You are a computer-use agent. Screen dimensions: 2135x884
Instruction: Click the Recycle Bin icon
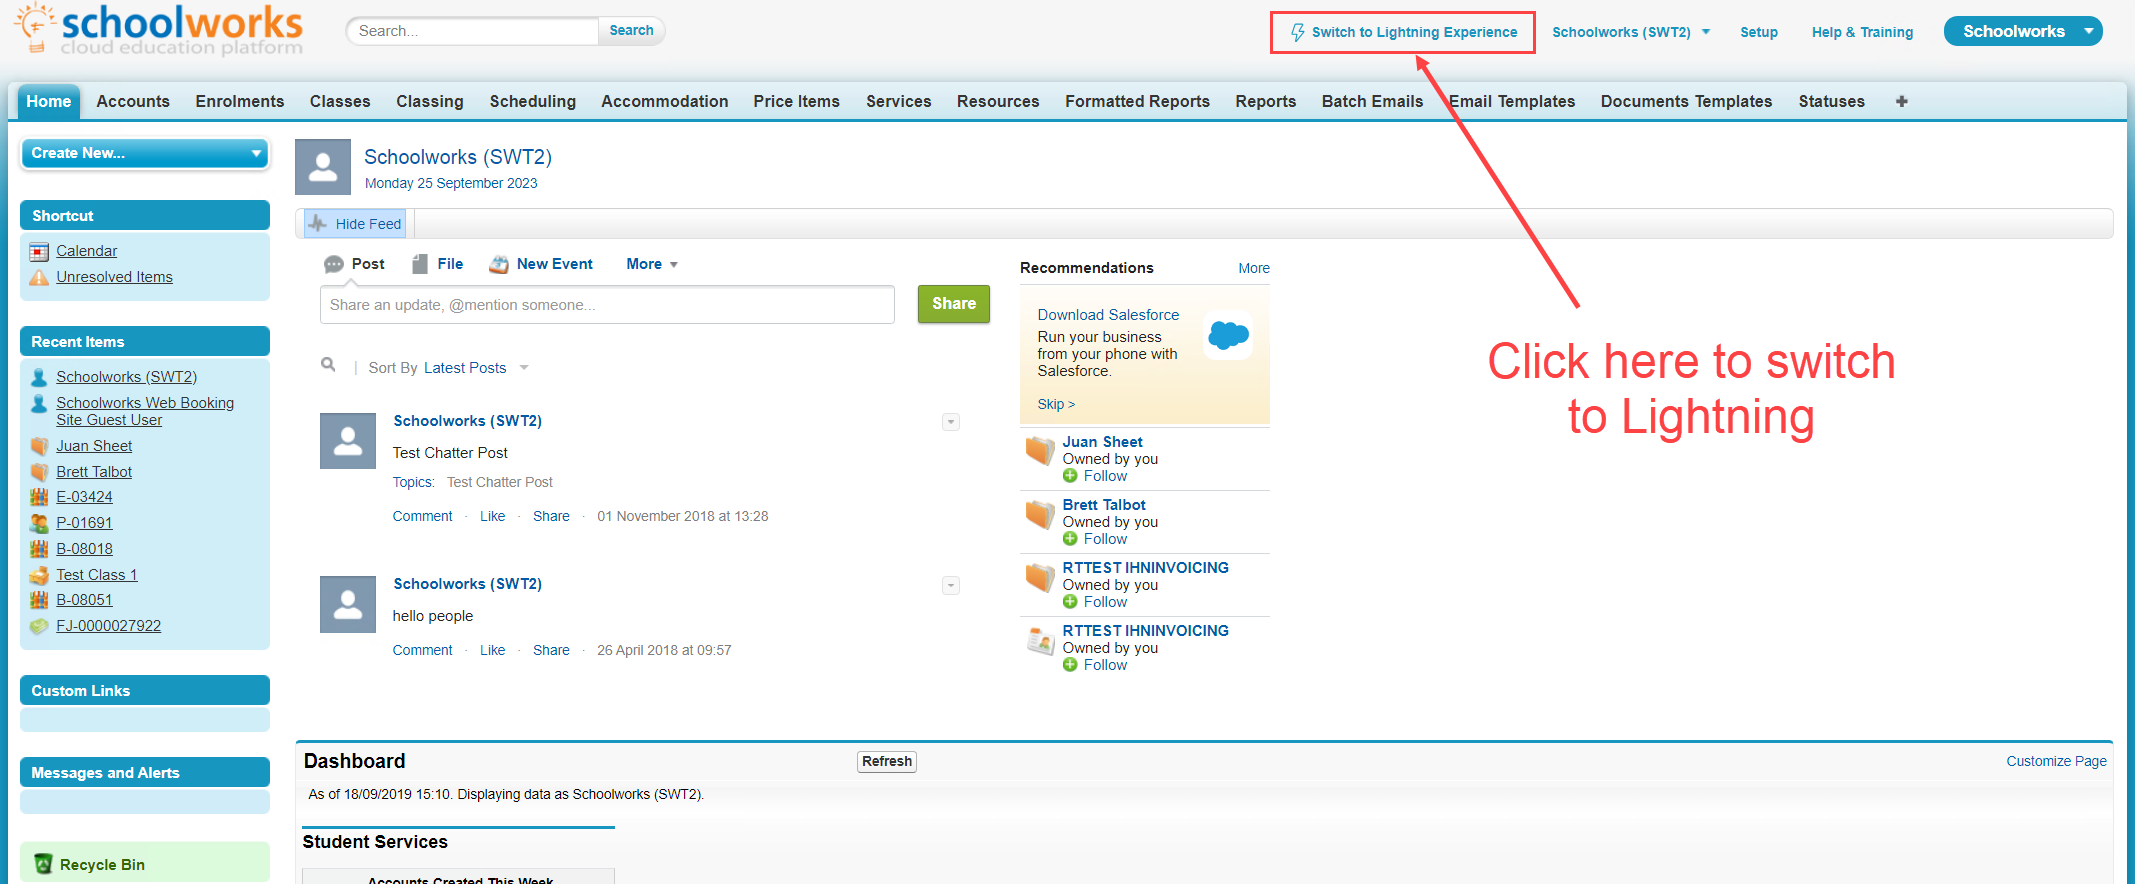tap(43, 864)
